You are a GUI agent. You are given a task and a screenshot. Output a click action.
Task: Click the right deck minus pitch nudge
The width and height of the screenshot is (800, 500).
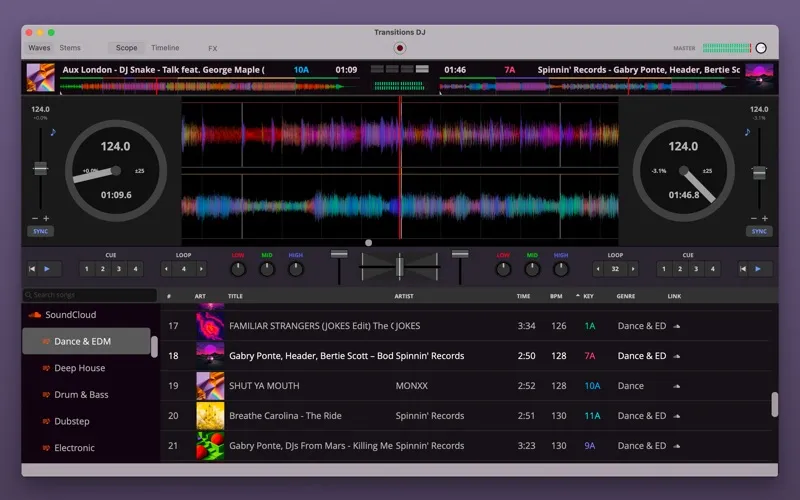754,218
